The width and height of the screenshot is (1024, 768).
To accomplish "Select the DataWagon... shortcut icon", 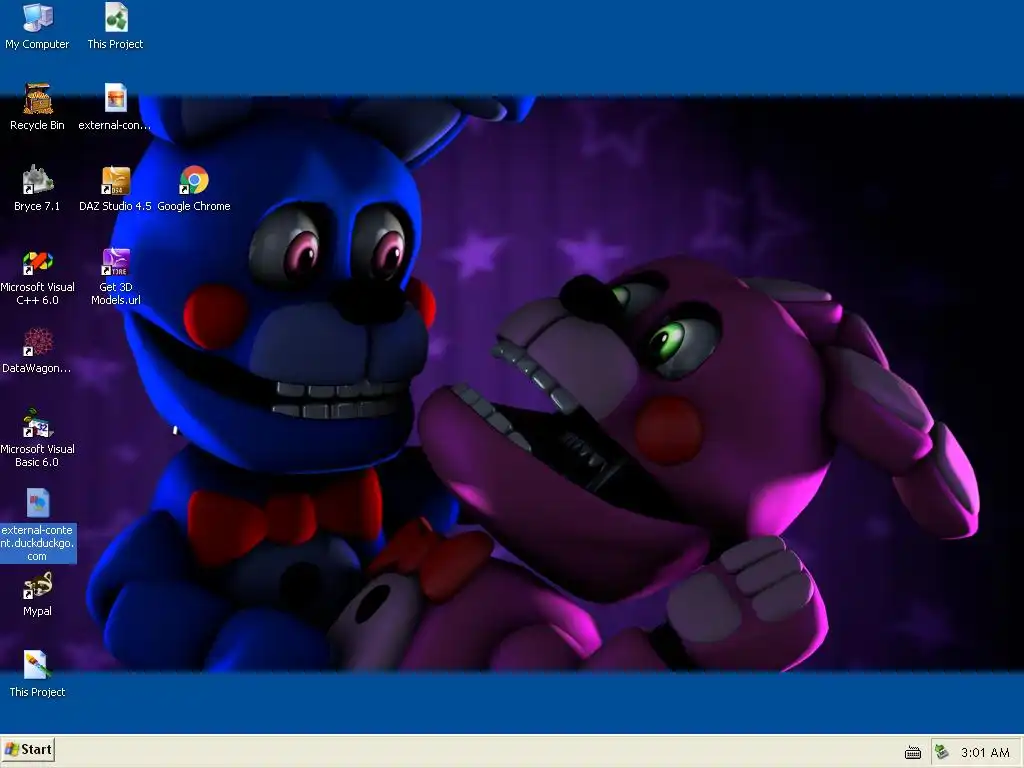I will point(37,351).
